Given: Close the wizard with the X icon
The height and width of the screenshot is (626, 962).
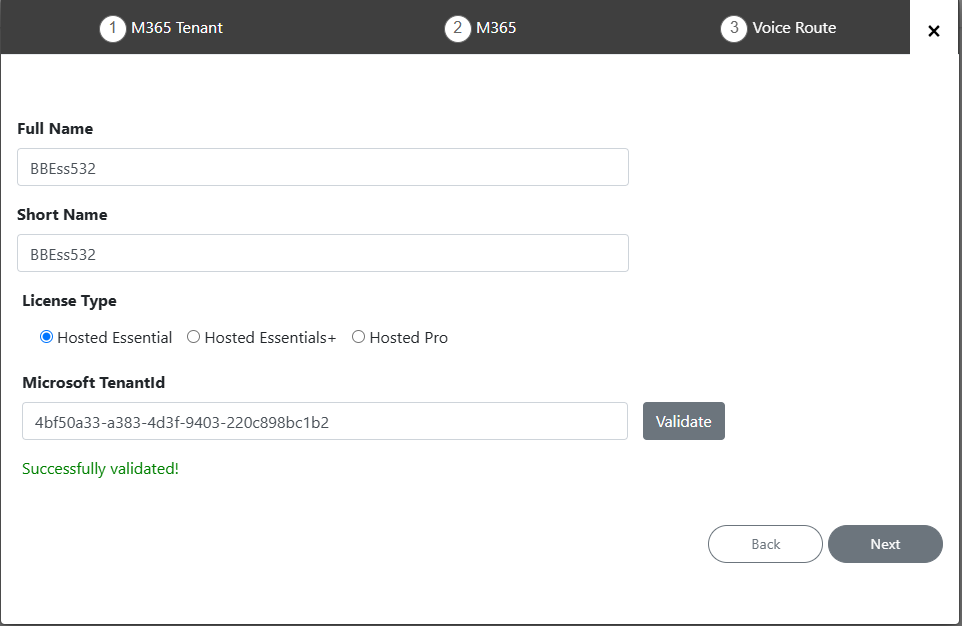Looking at the screenshot, I should pos(934,31).
